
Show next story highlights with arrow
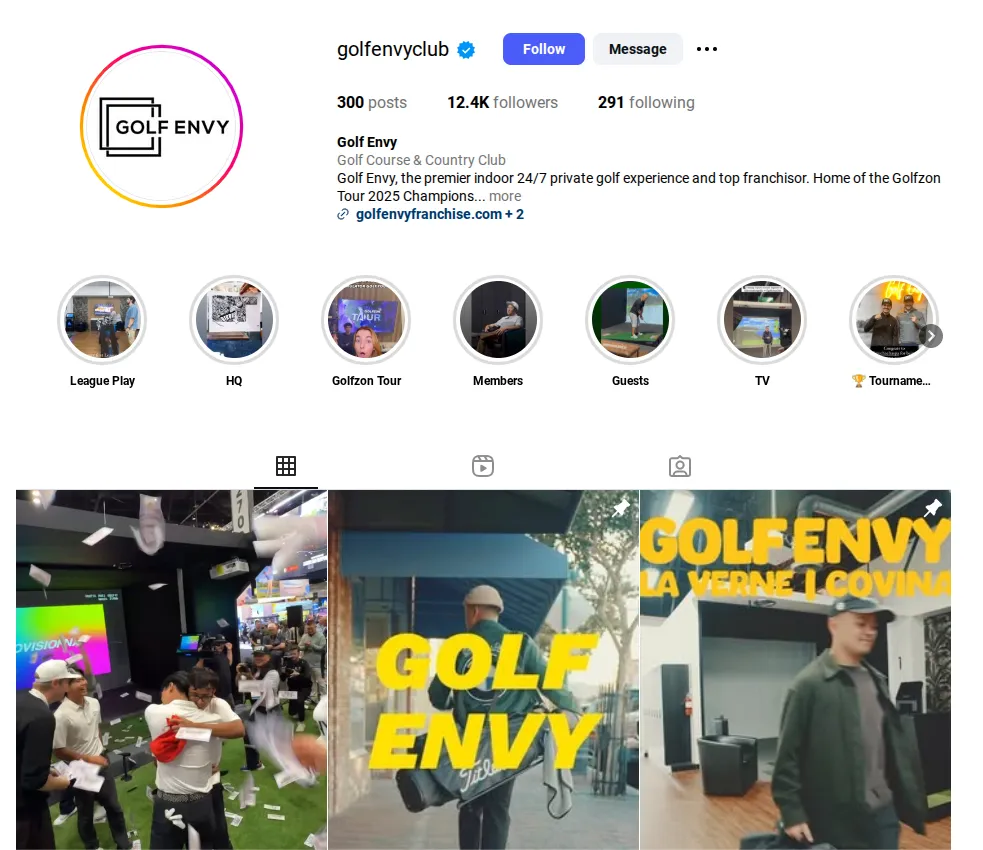pos(932,336)
